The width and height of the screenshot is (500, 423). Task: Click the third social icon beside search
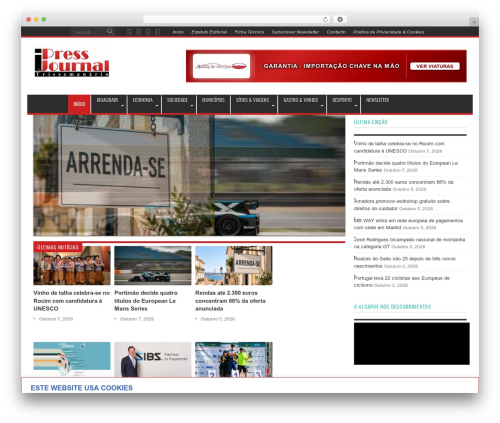[148, 32]
